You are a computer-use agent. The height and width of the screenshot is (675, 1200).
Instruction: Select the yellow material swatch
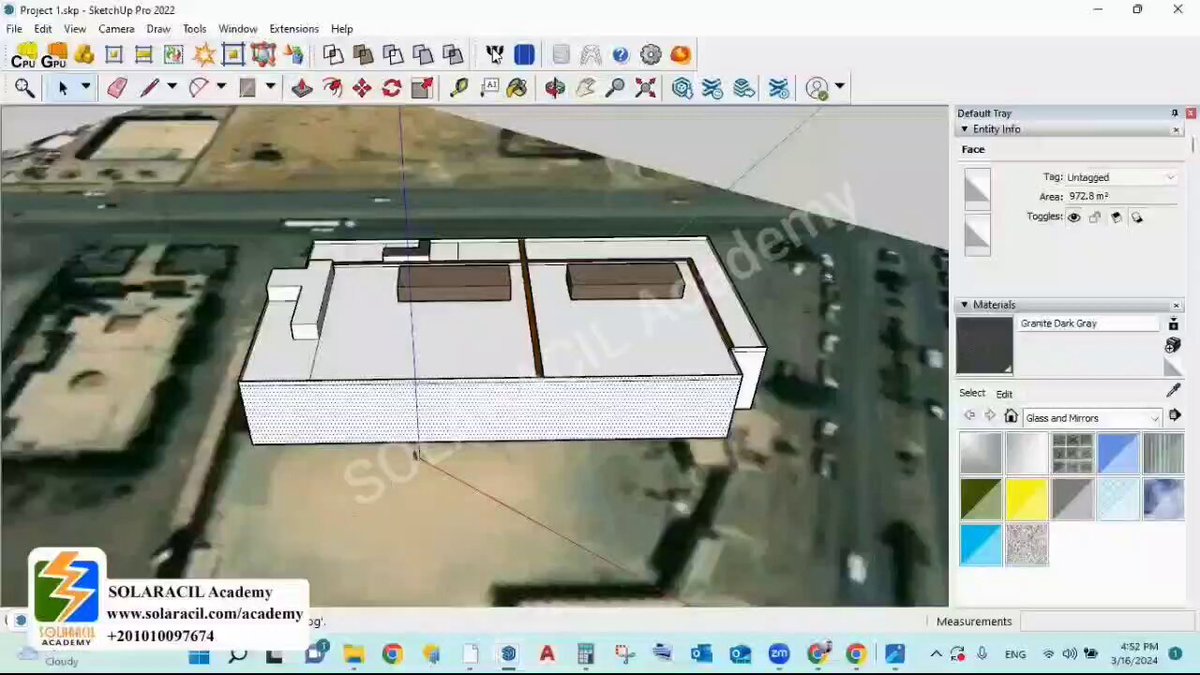[x=1027, y=499]
